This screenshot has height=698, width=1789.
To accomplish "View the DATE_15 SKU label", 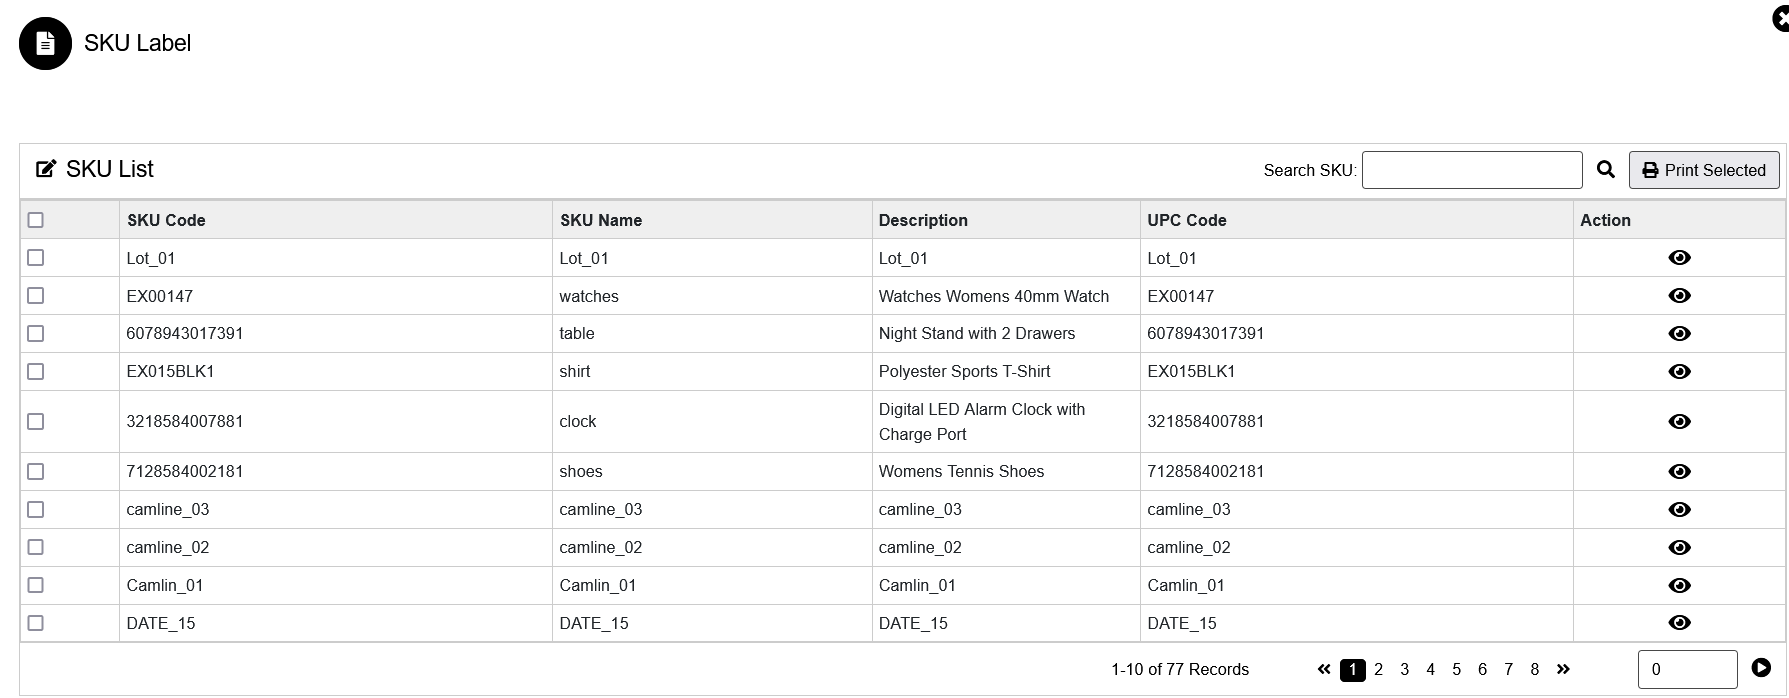I will tap(1679, 623).
